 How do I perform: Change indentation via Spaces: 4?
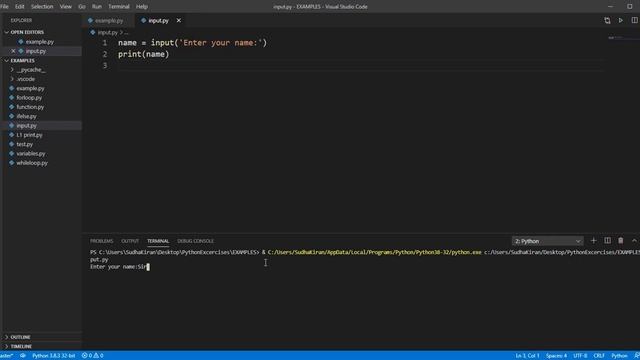(556, 356)
